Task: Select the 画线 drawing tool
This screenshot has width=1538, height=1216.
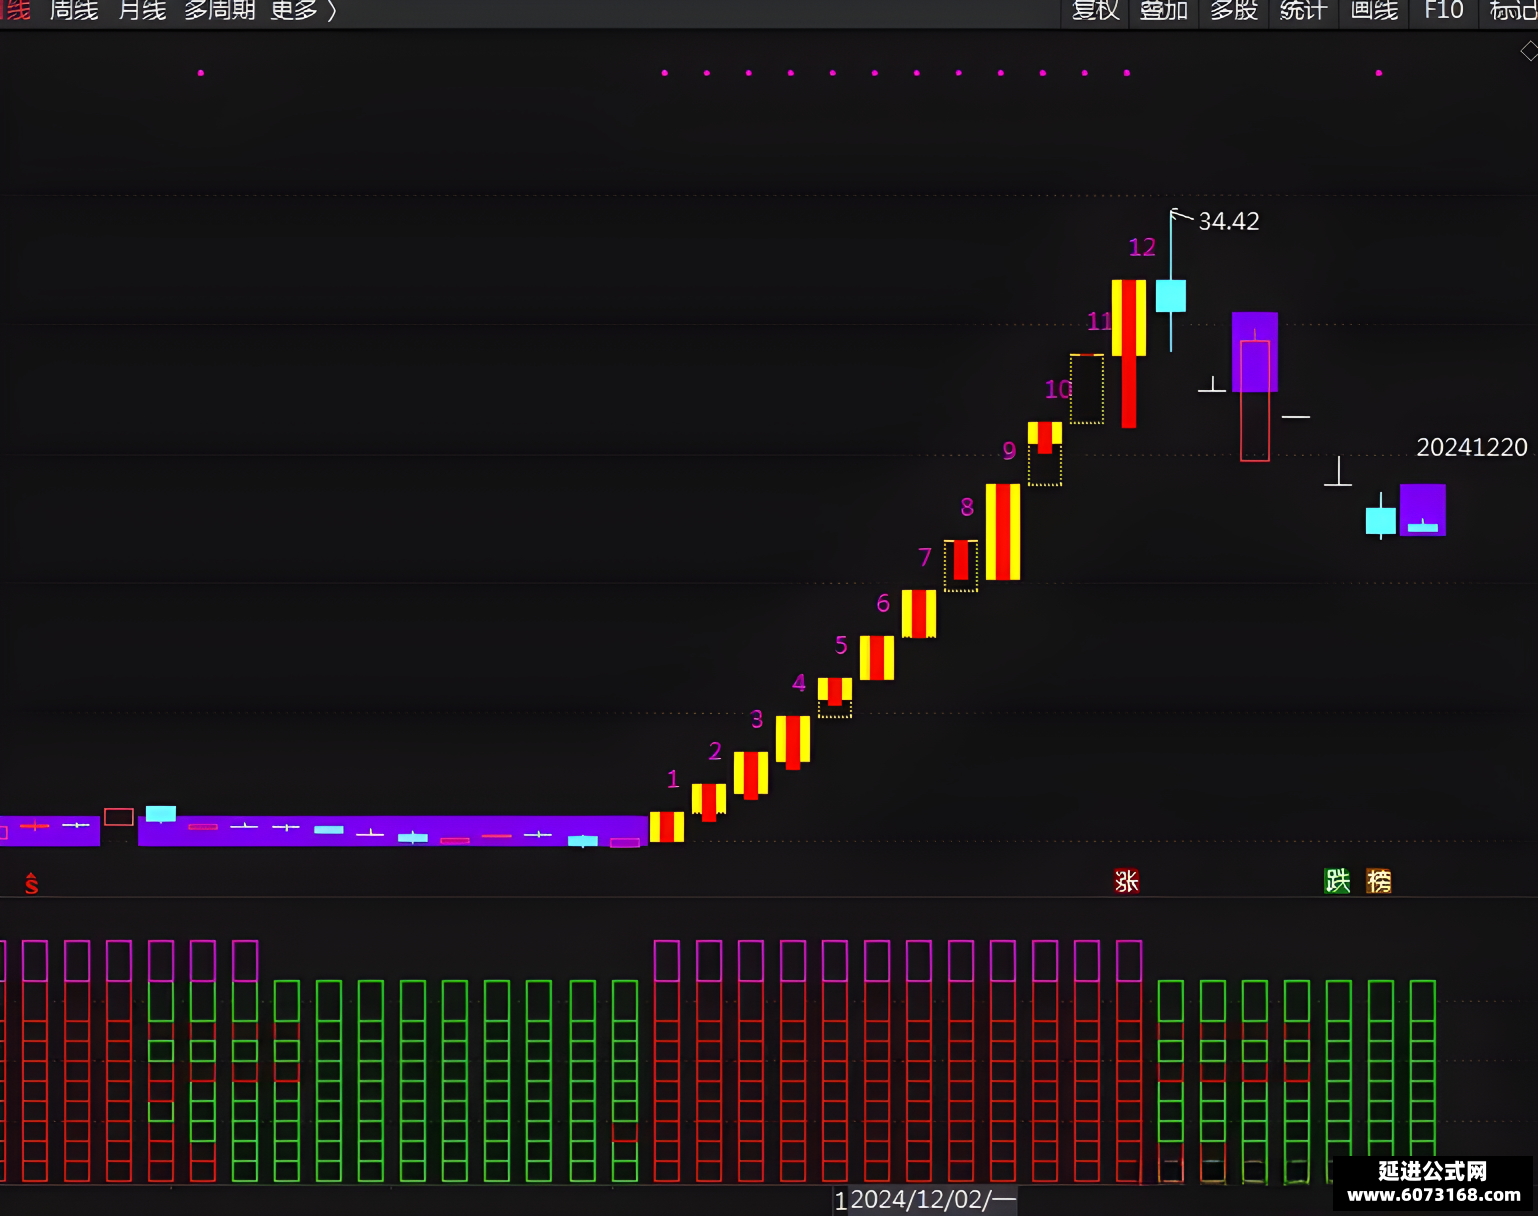Action: coord(1374,10)
